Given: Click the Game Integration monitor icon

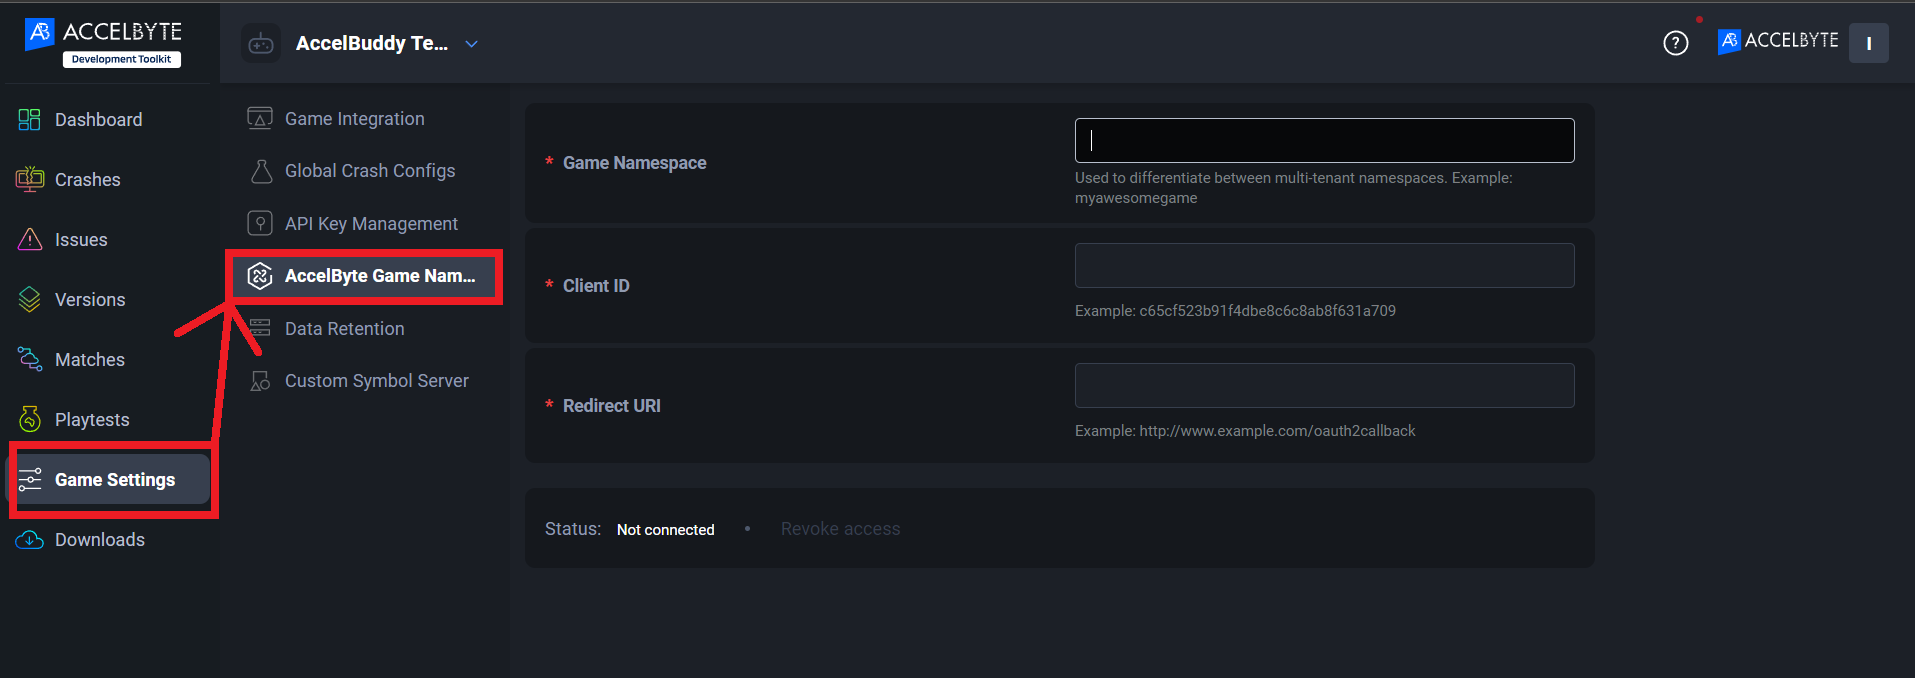Looking at the screenshot, I should [x=260, y=118].
